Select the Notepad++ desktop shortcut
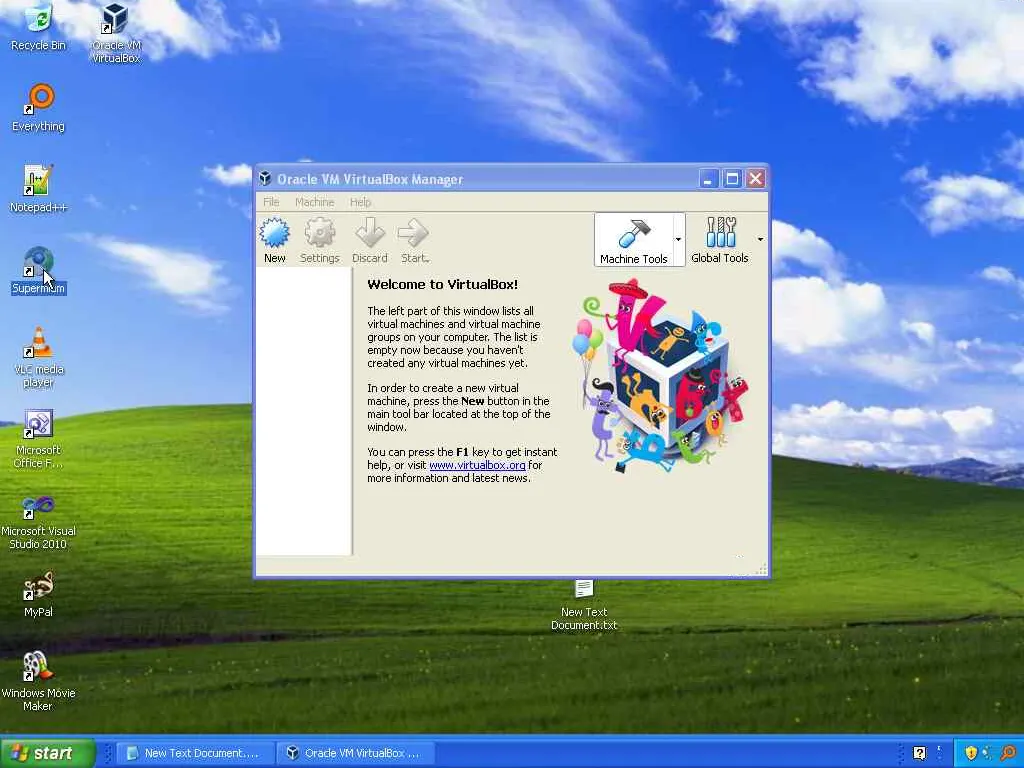Screen dimensions: 1024x768 39,189
